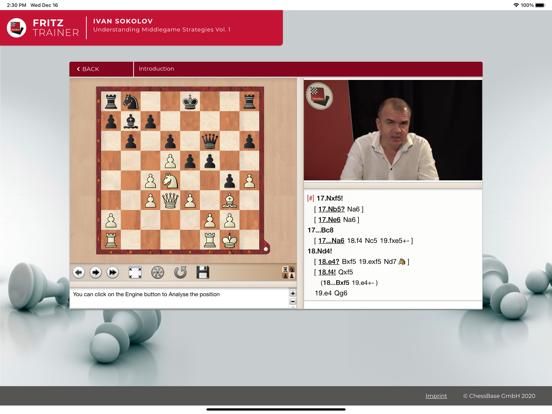
Task: Click the white rook on f1
Action: (210, 240)
